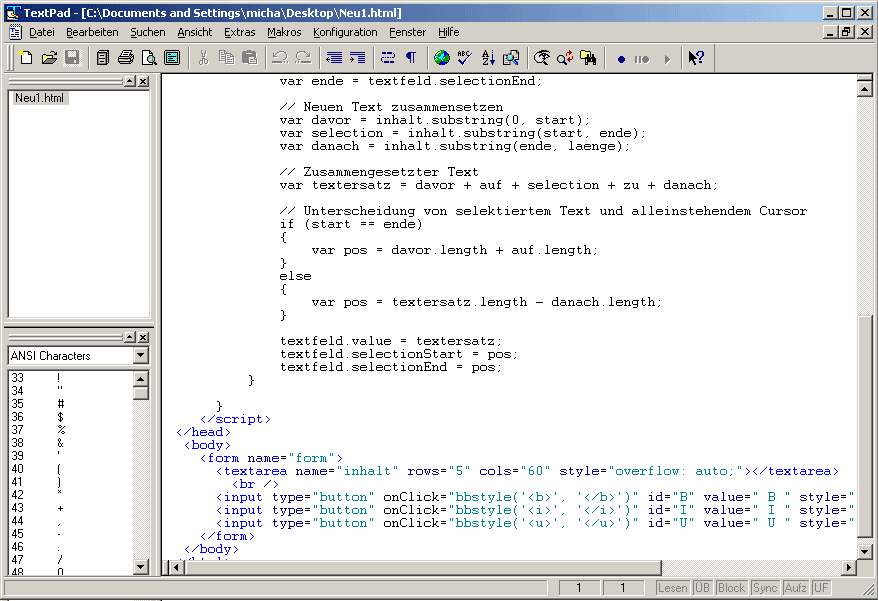
Task: Collapse the document selector panel
Action: pyautogui.click(x=129, y=81)
